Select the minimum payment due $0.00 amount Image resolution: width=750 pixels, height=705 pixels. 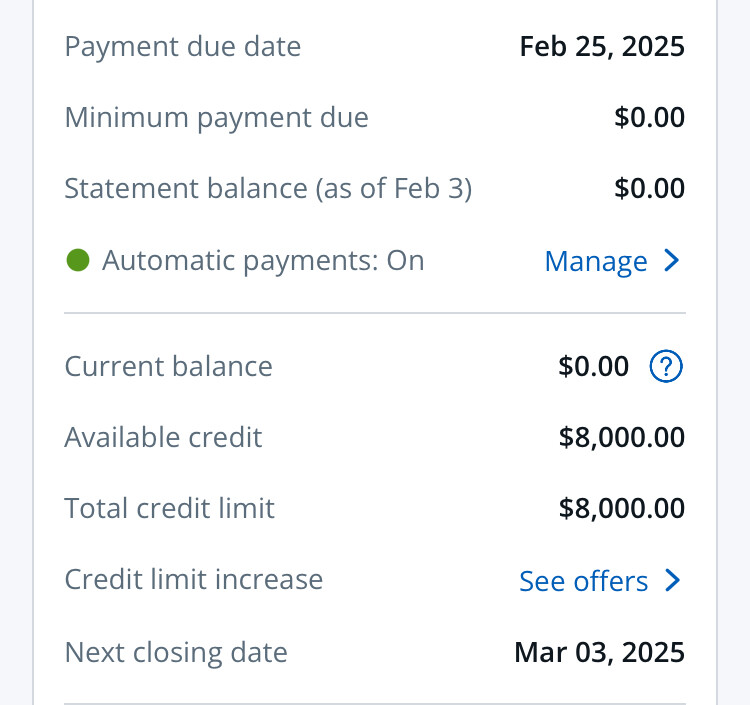(649, 118)
